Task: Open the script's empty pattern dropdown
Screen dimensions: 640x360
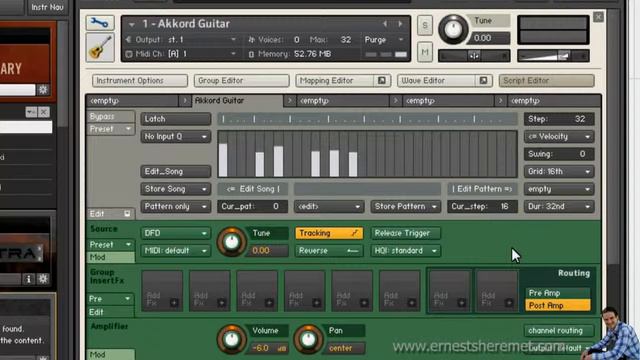Action: 559,189
